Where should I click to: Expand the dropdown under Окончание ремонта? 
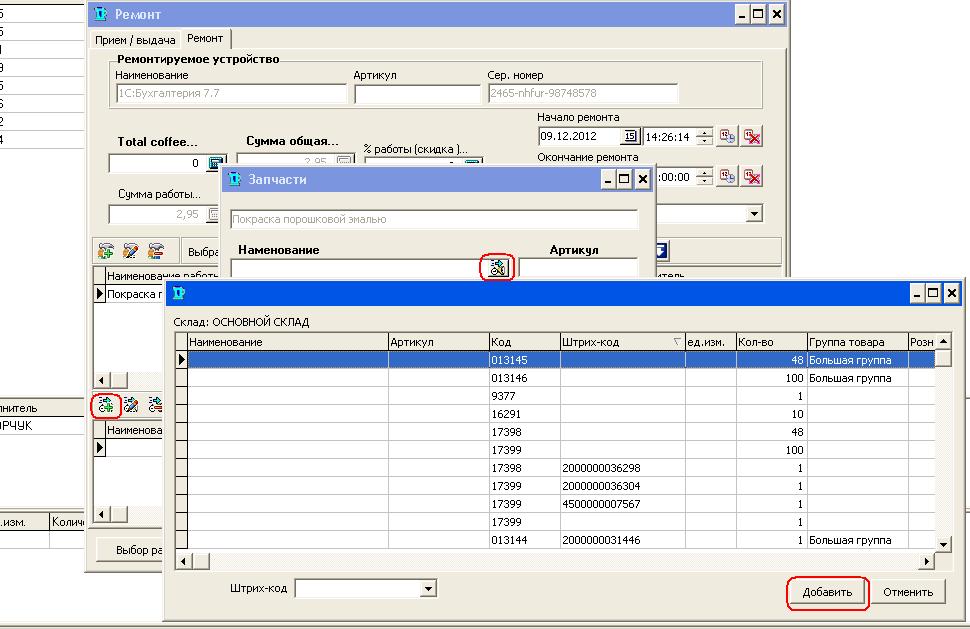coord(754,214)
